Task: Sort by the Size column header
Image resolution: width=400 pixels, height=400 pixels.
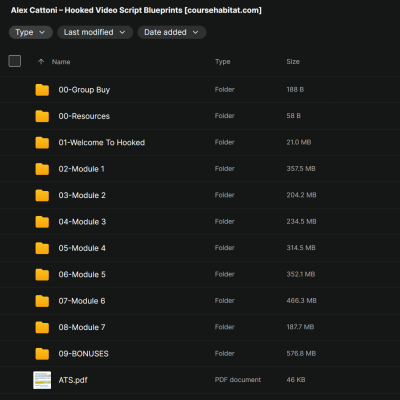Action: [293, 62]
